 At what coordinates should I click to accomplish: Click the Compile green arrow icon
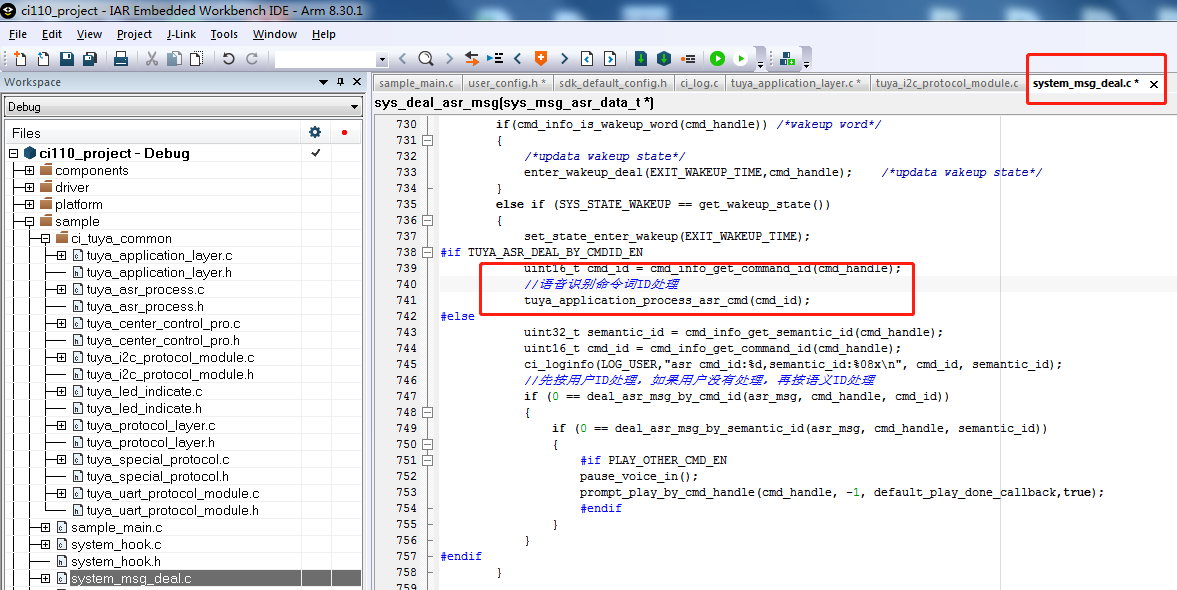coord(641,59)
